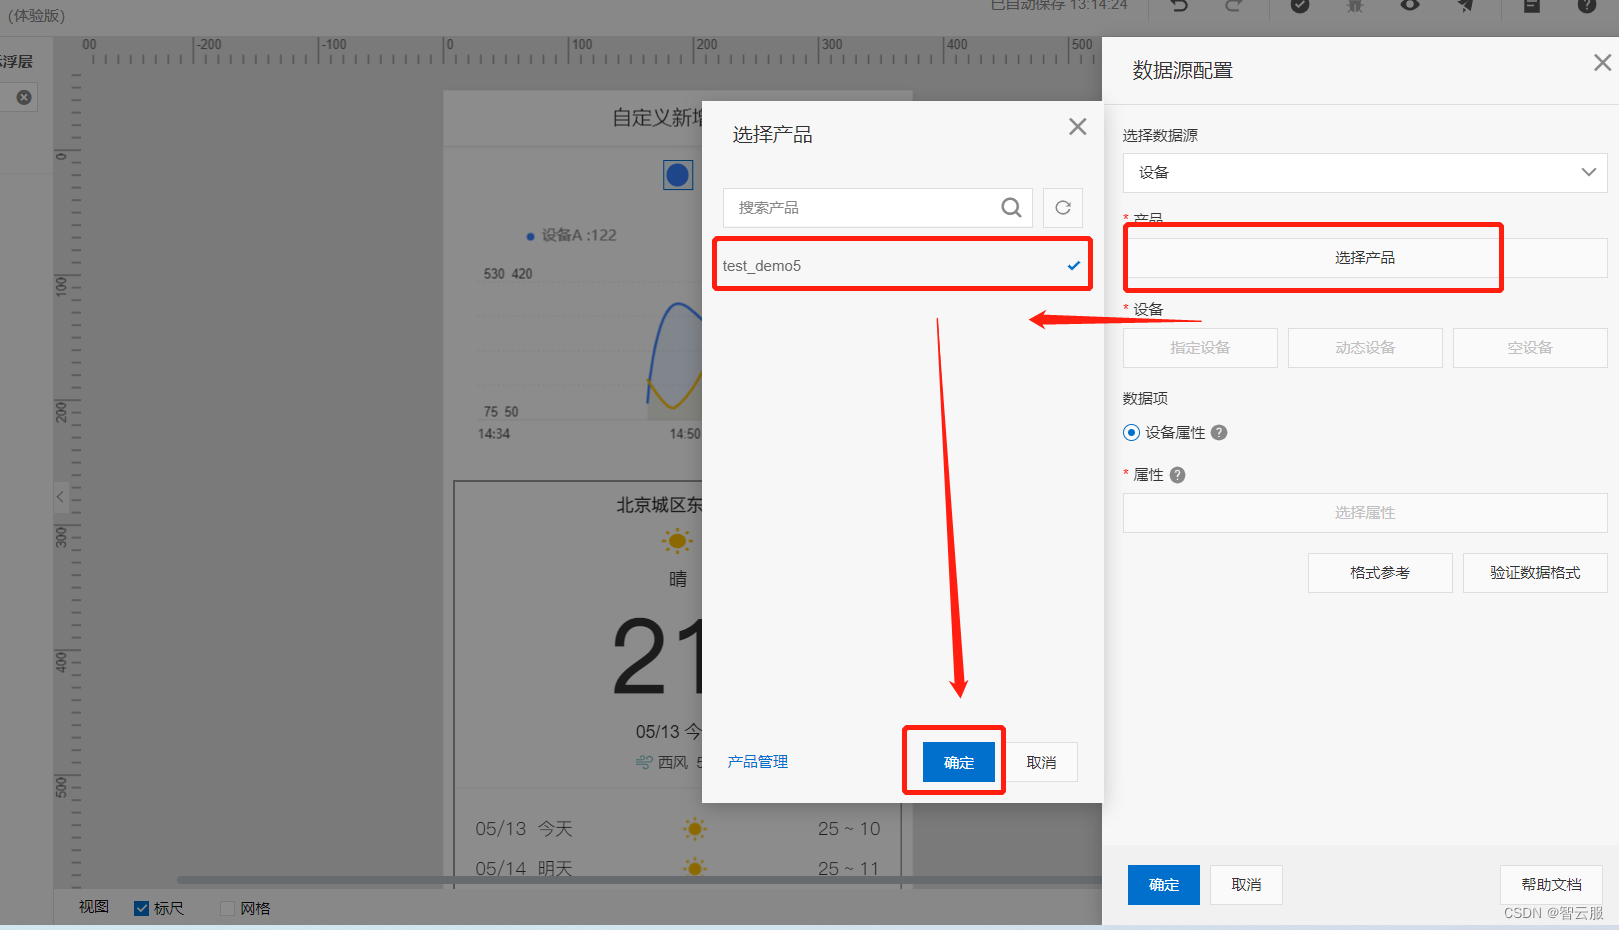Close the 选择产品 dialog
This screenshot has height=930, width=1619.
1077,126
